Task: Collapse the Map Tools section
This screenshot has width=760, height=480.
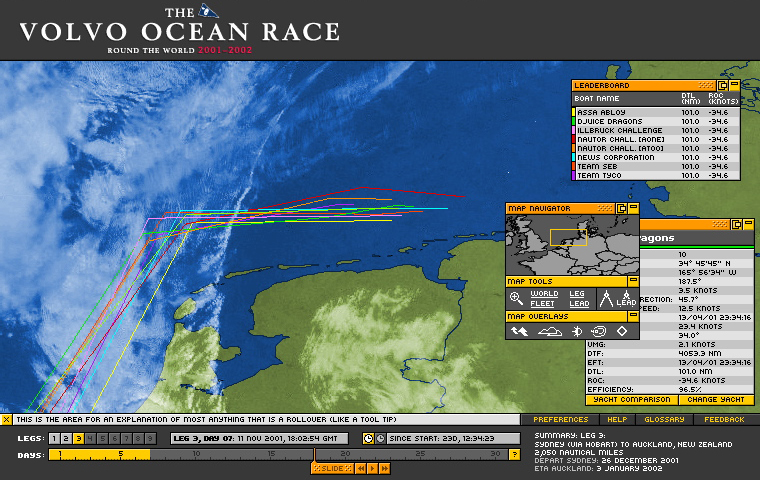Action: tap(633, 281)
